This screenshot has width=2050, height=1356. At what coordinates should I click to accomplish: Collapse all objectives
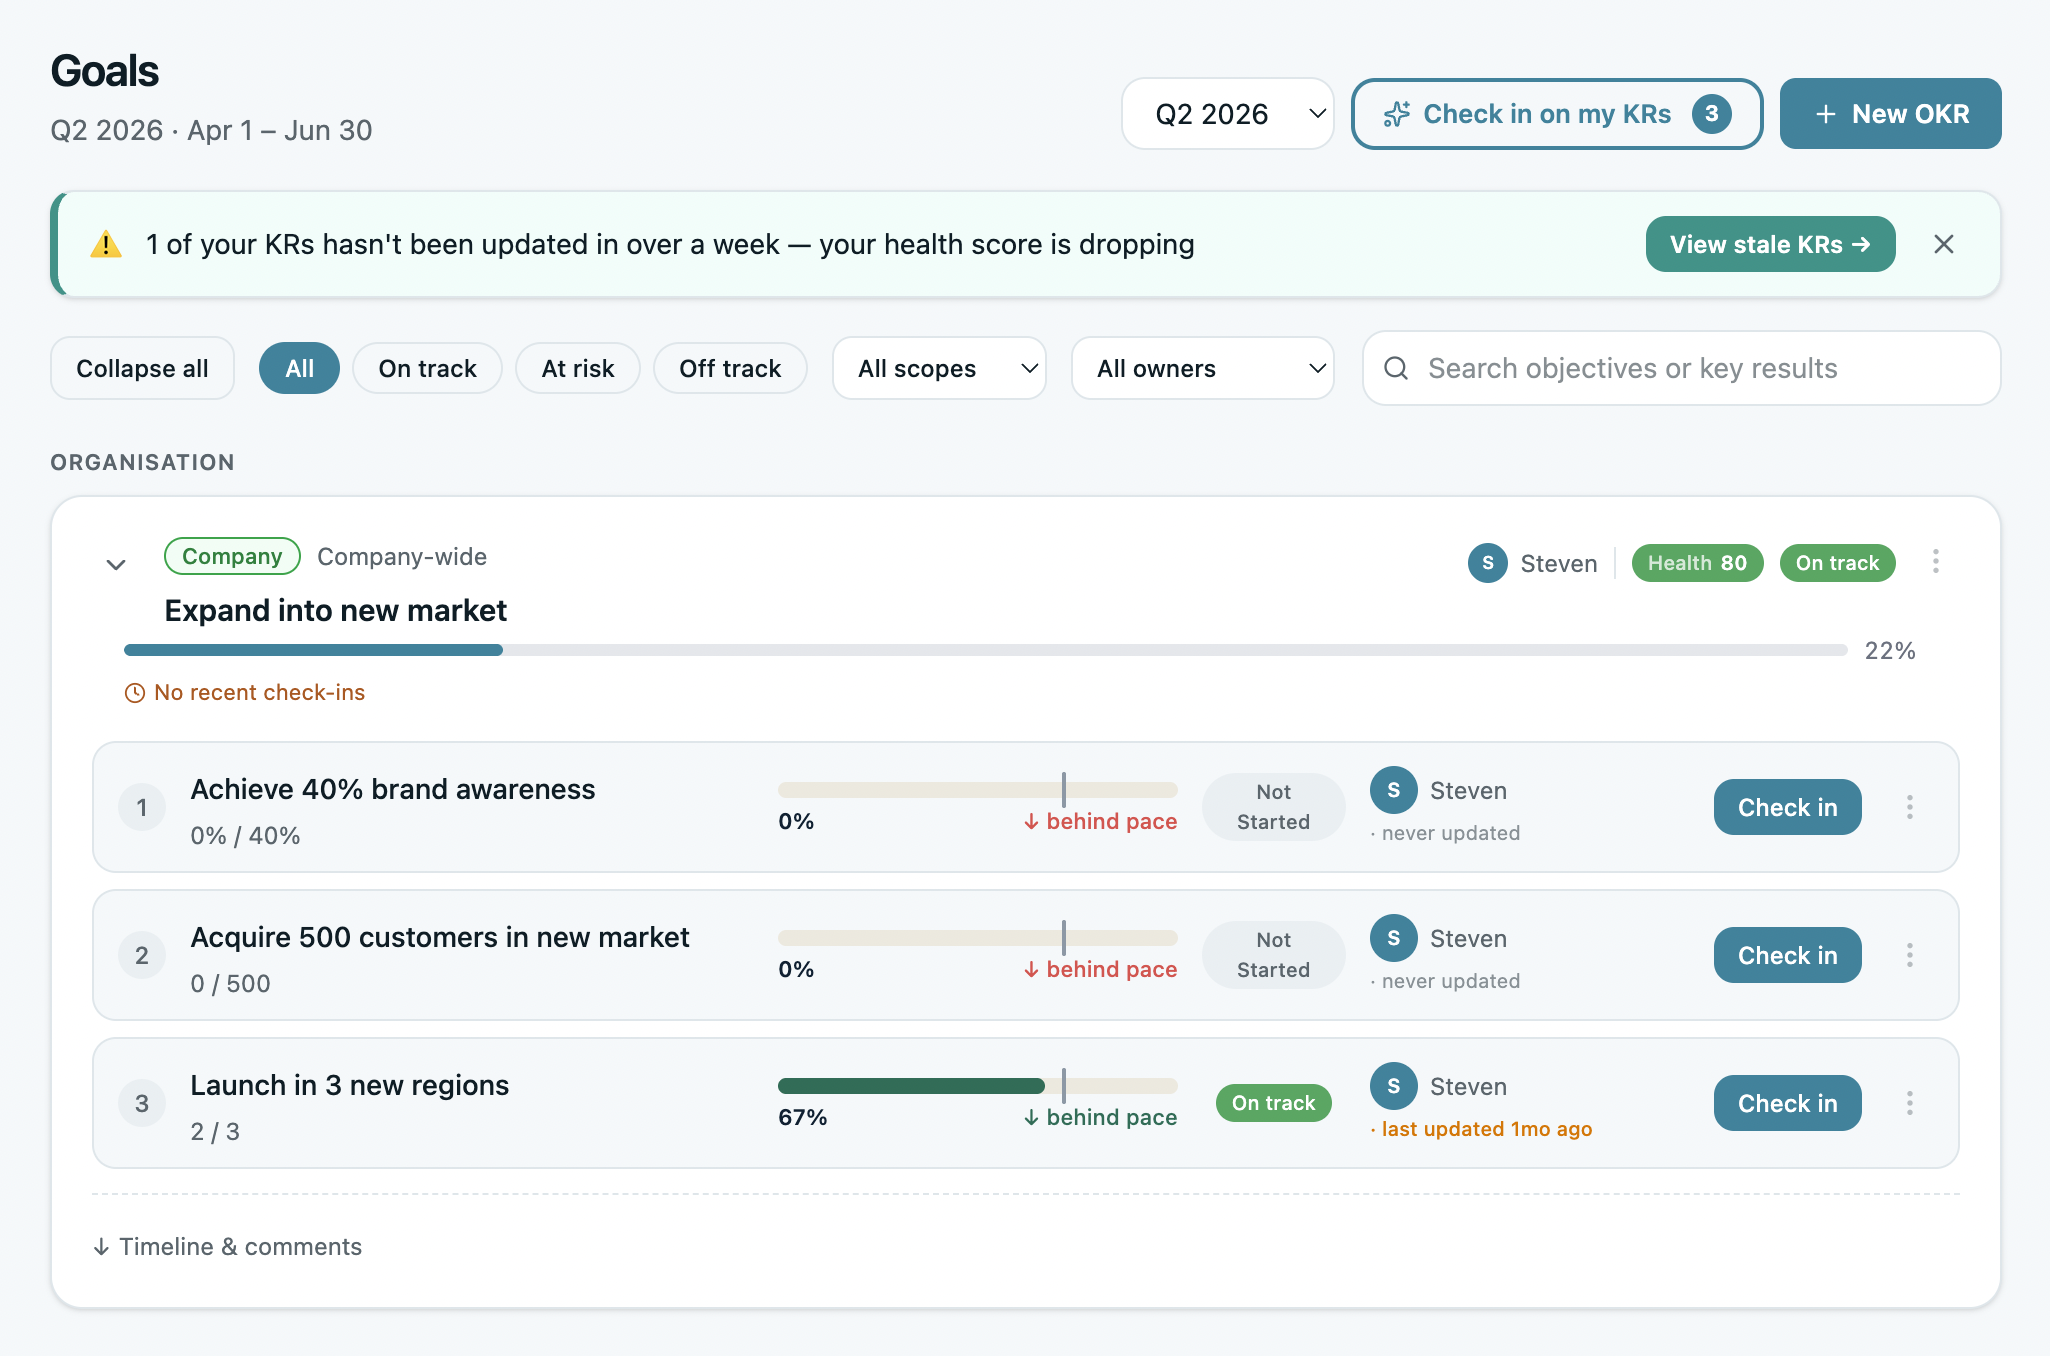tap(143, 368)
